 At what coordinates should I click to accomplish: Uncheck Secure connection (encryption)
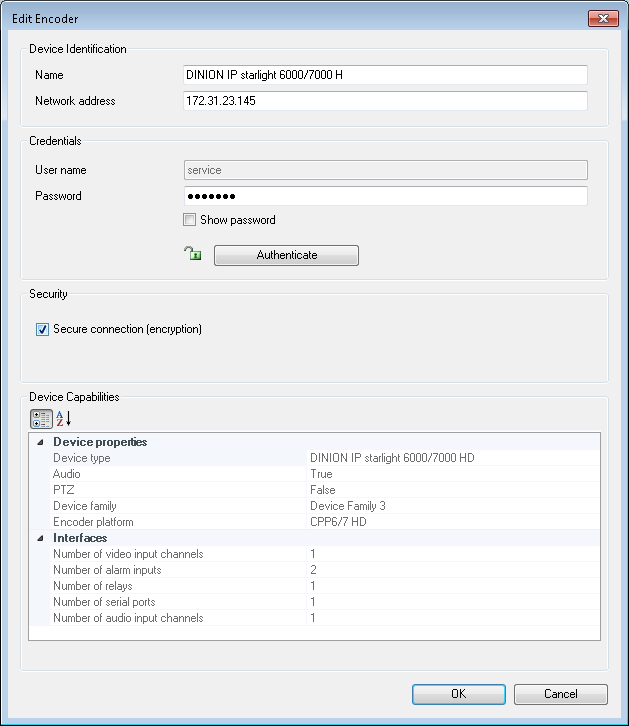point(42,329)
